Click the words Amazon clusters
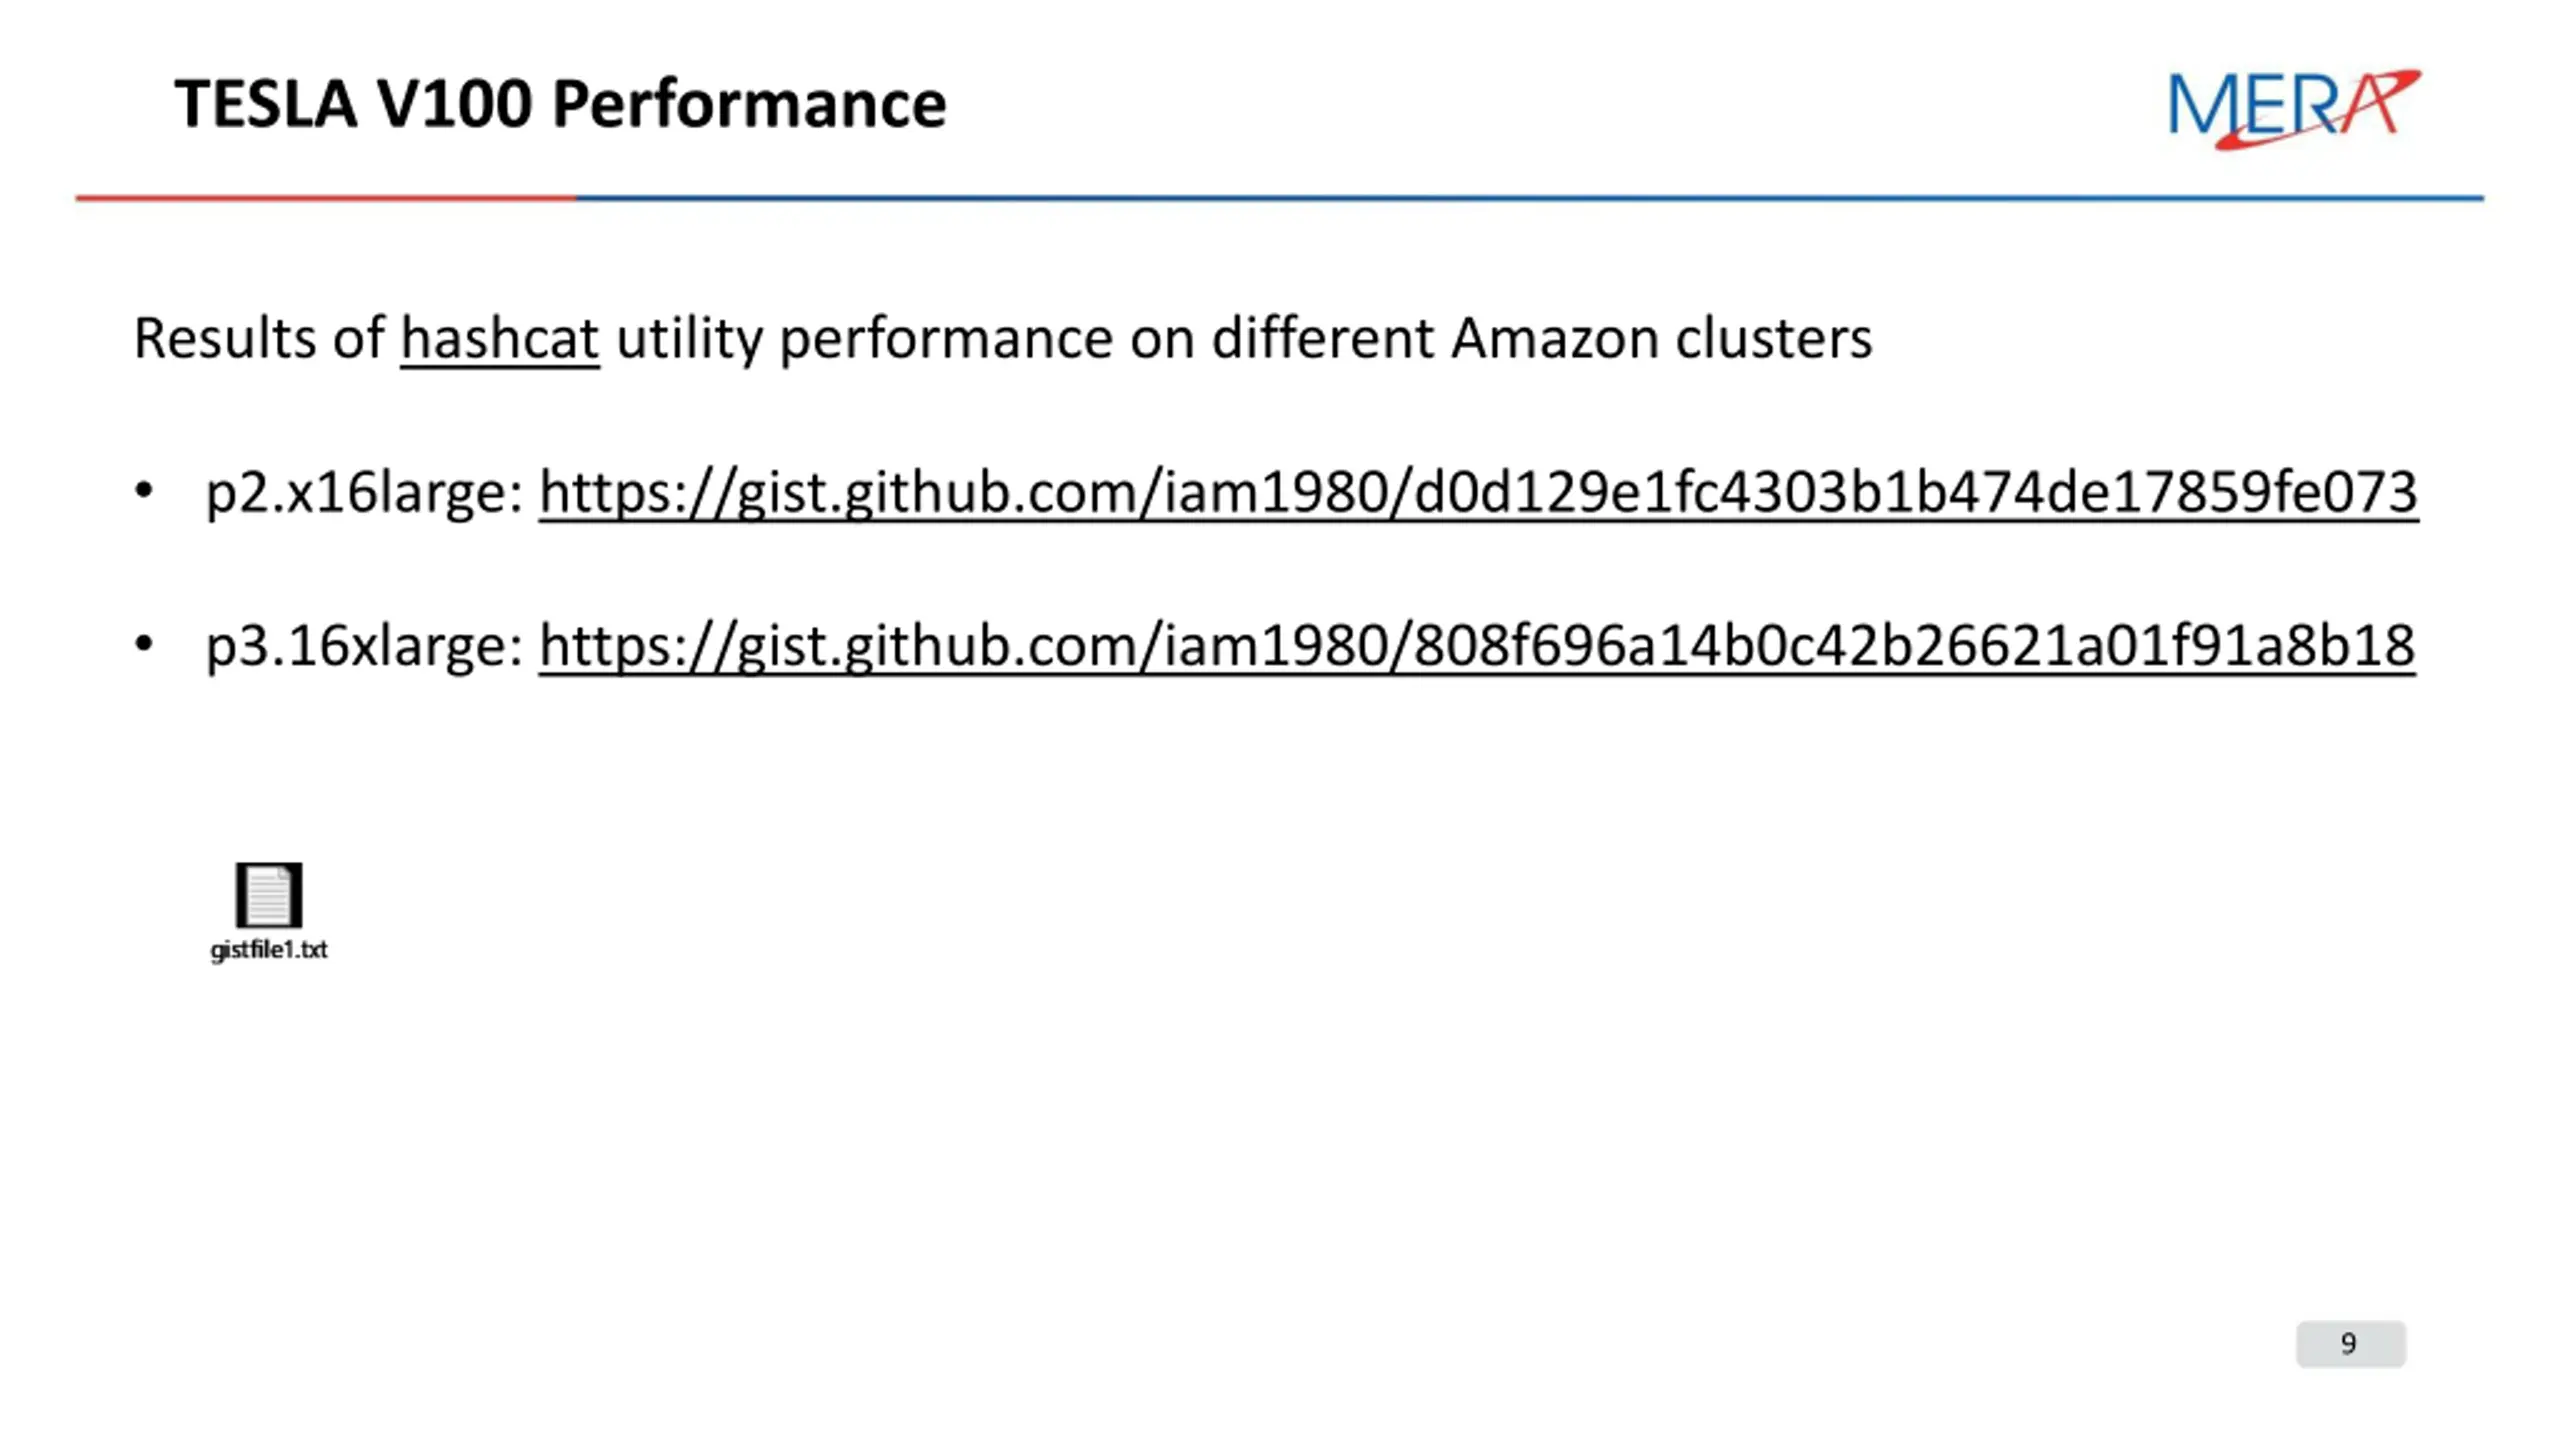2560x1440 pixels. [1661, 338]
